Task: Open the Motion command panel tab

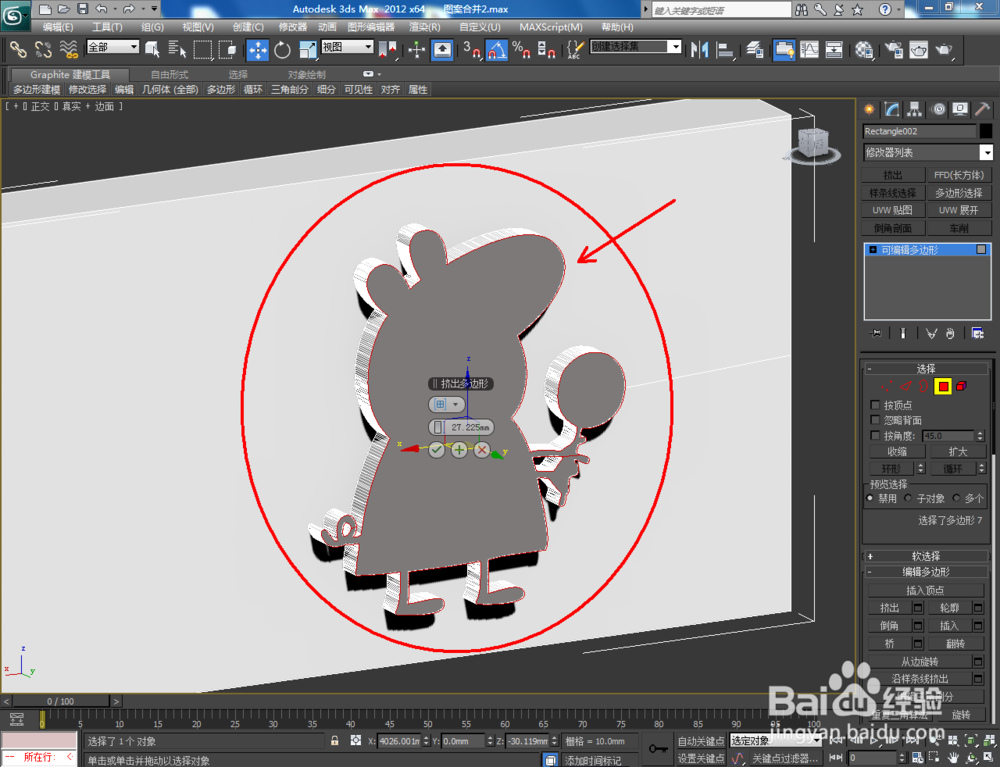Action: pyautogui.click(x=938, y=110)
